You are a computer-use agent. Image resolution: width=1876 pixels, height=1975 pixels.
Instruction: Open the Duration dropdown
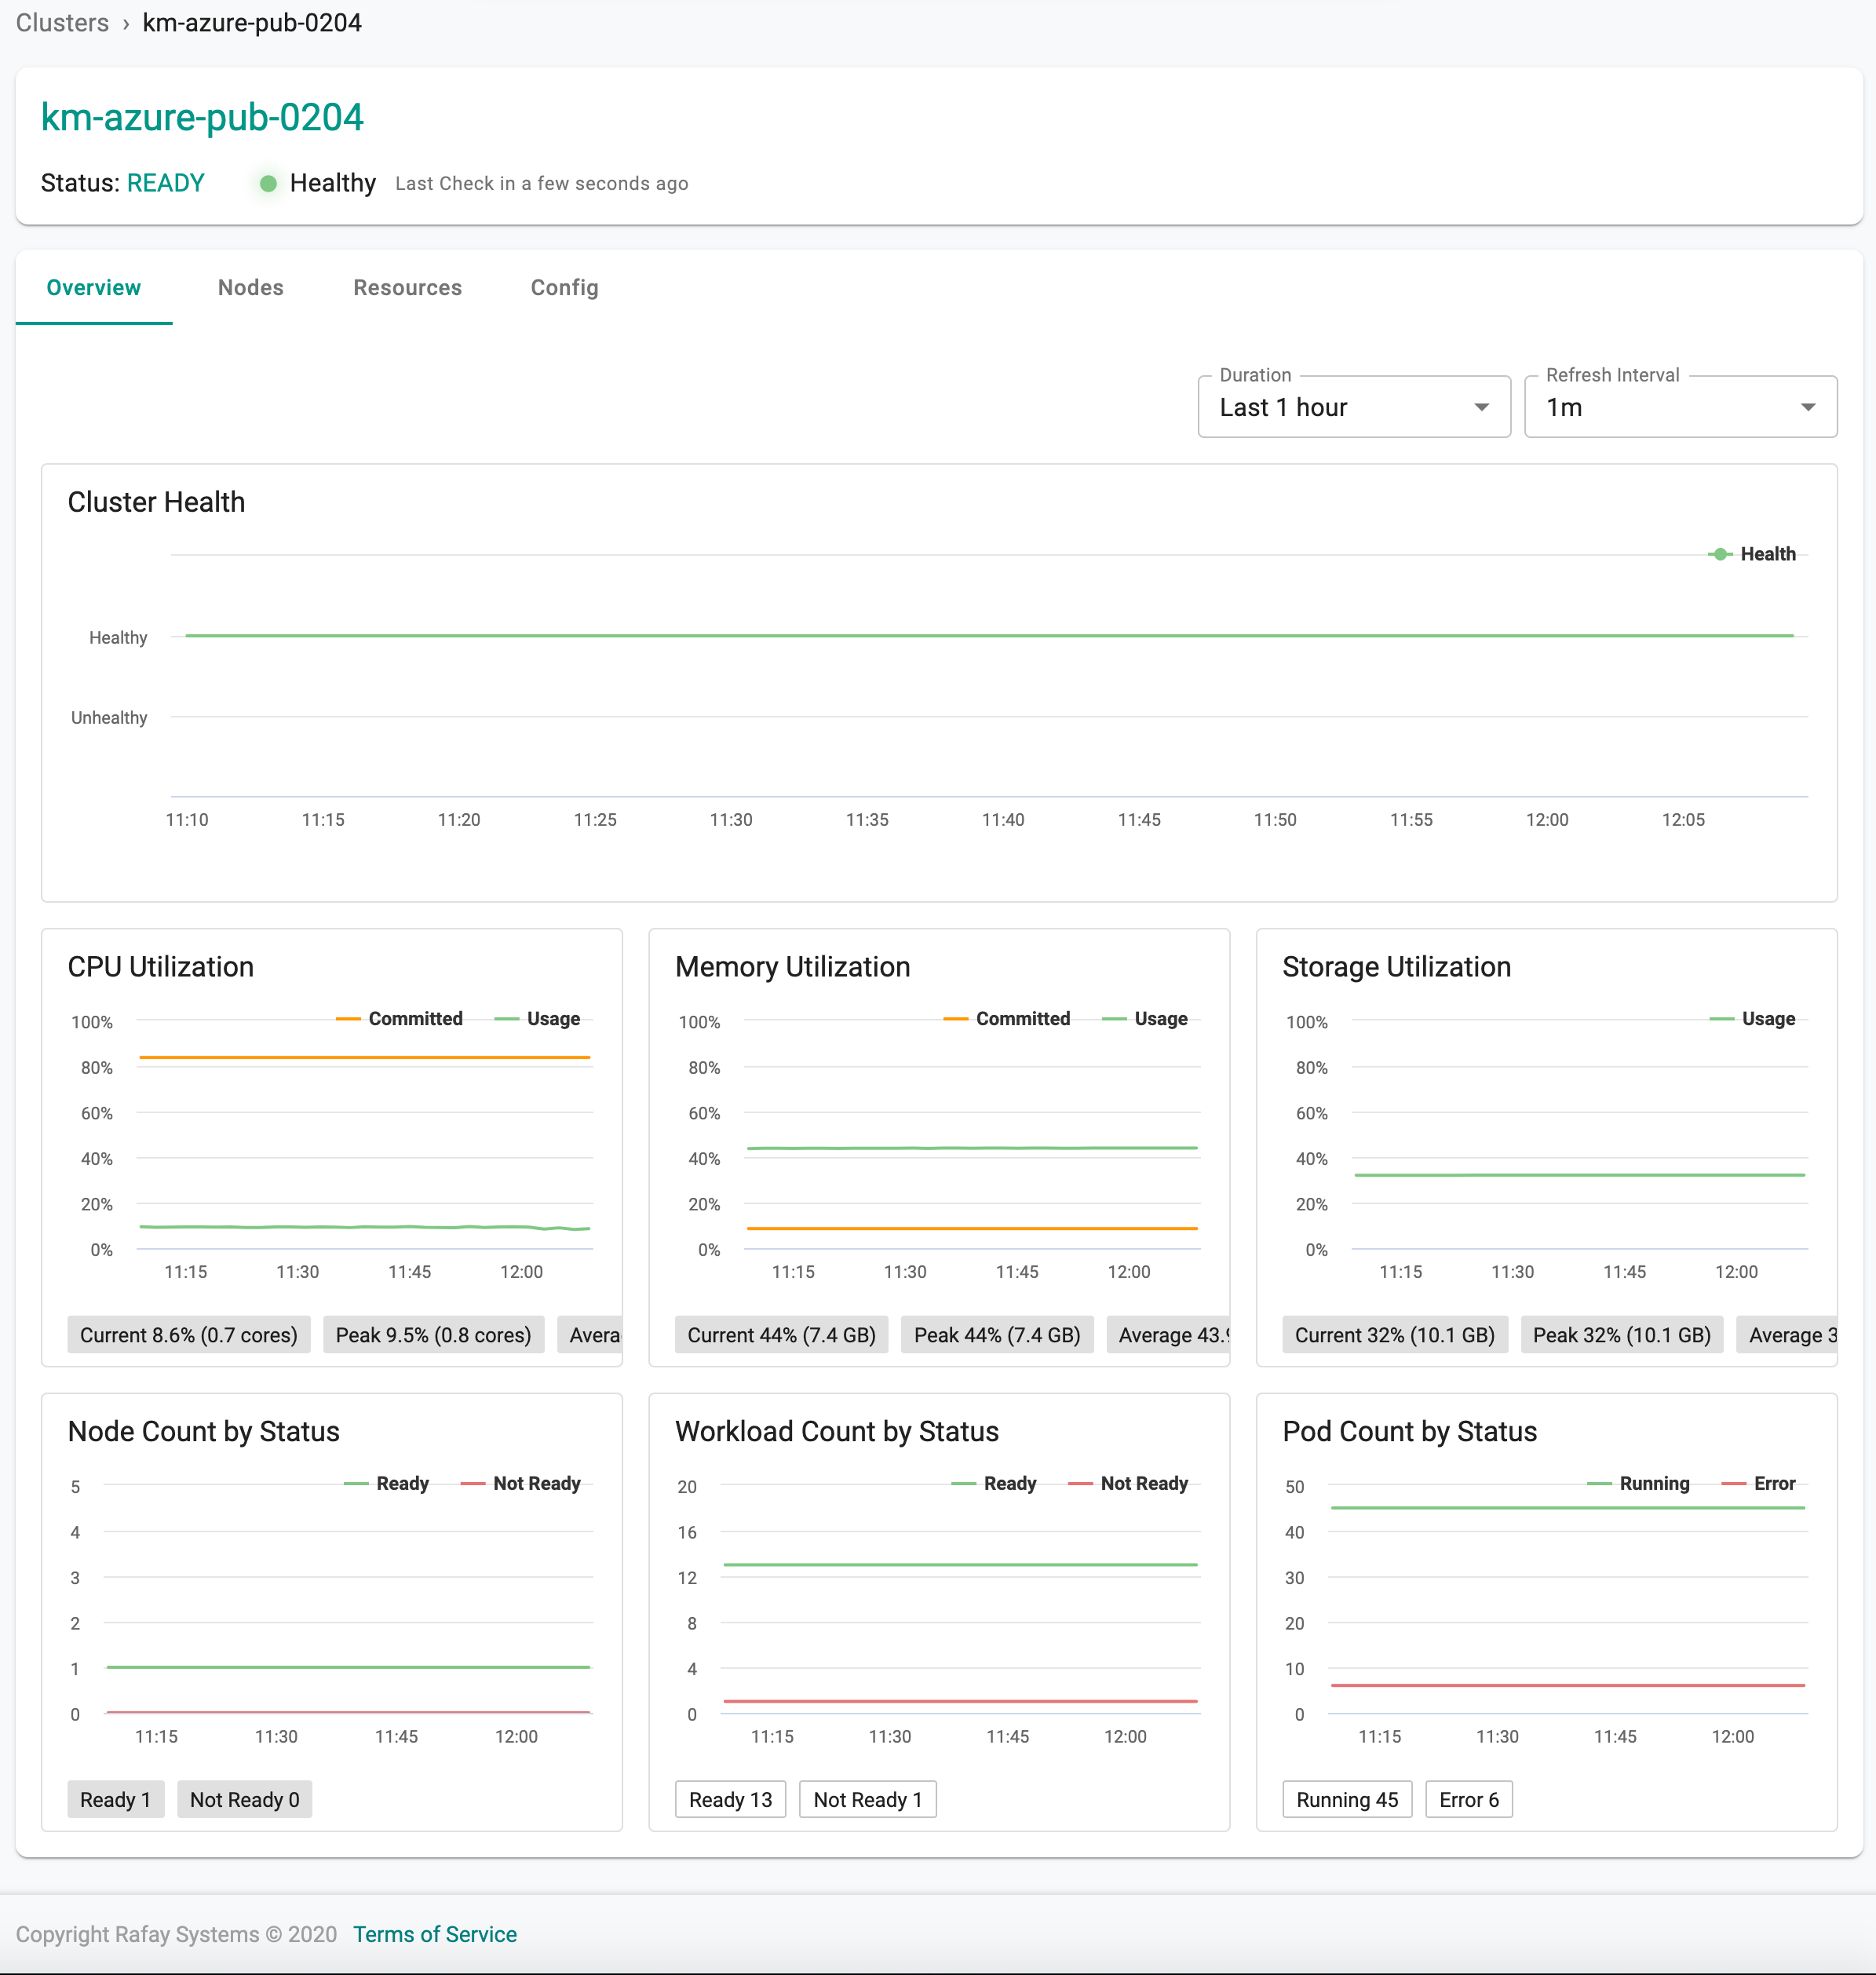pos(1354,407)
